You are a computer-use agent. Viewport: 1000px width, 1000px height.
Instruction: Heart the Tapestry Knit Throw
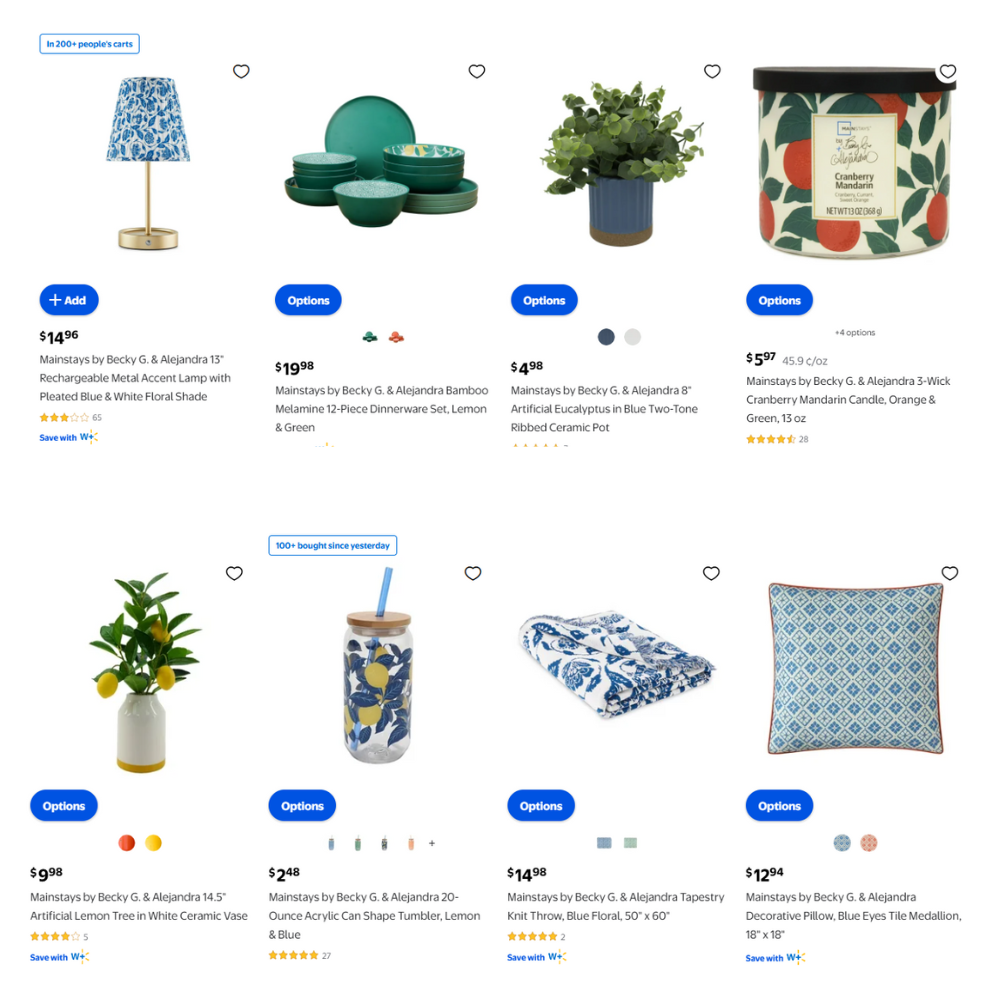711,573
